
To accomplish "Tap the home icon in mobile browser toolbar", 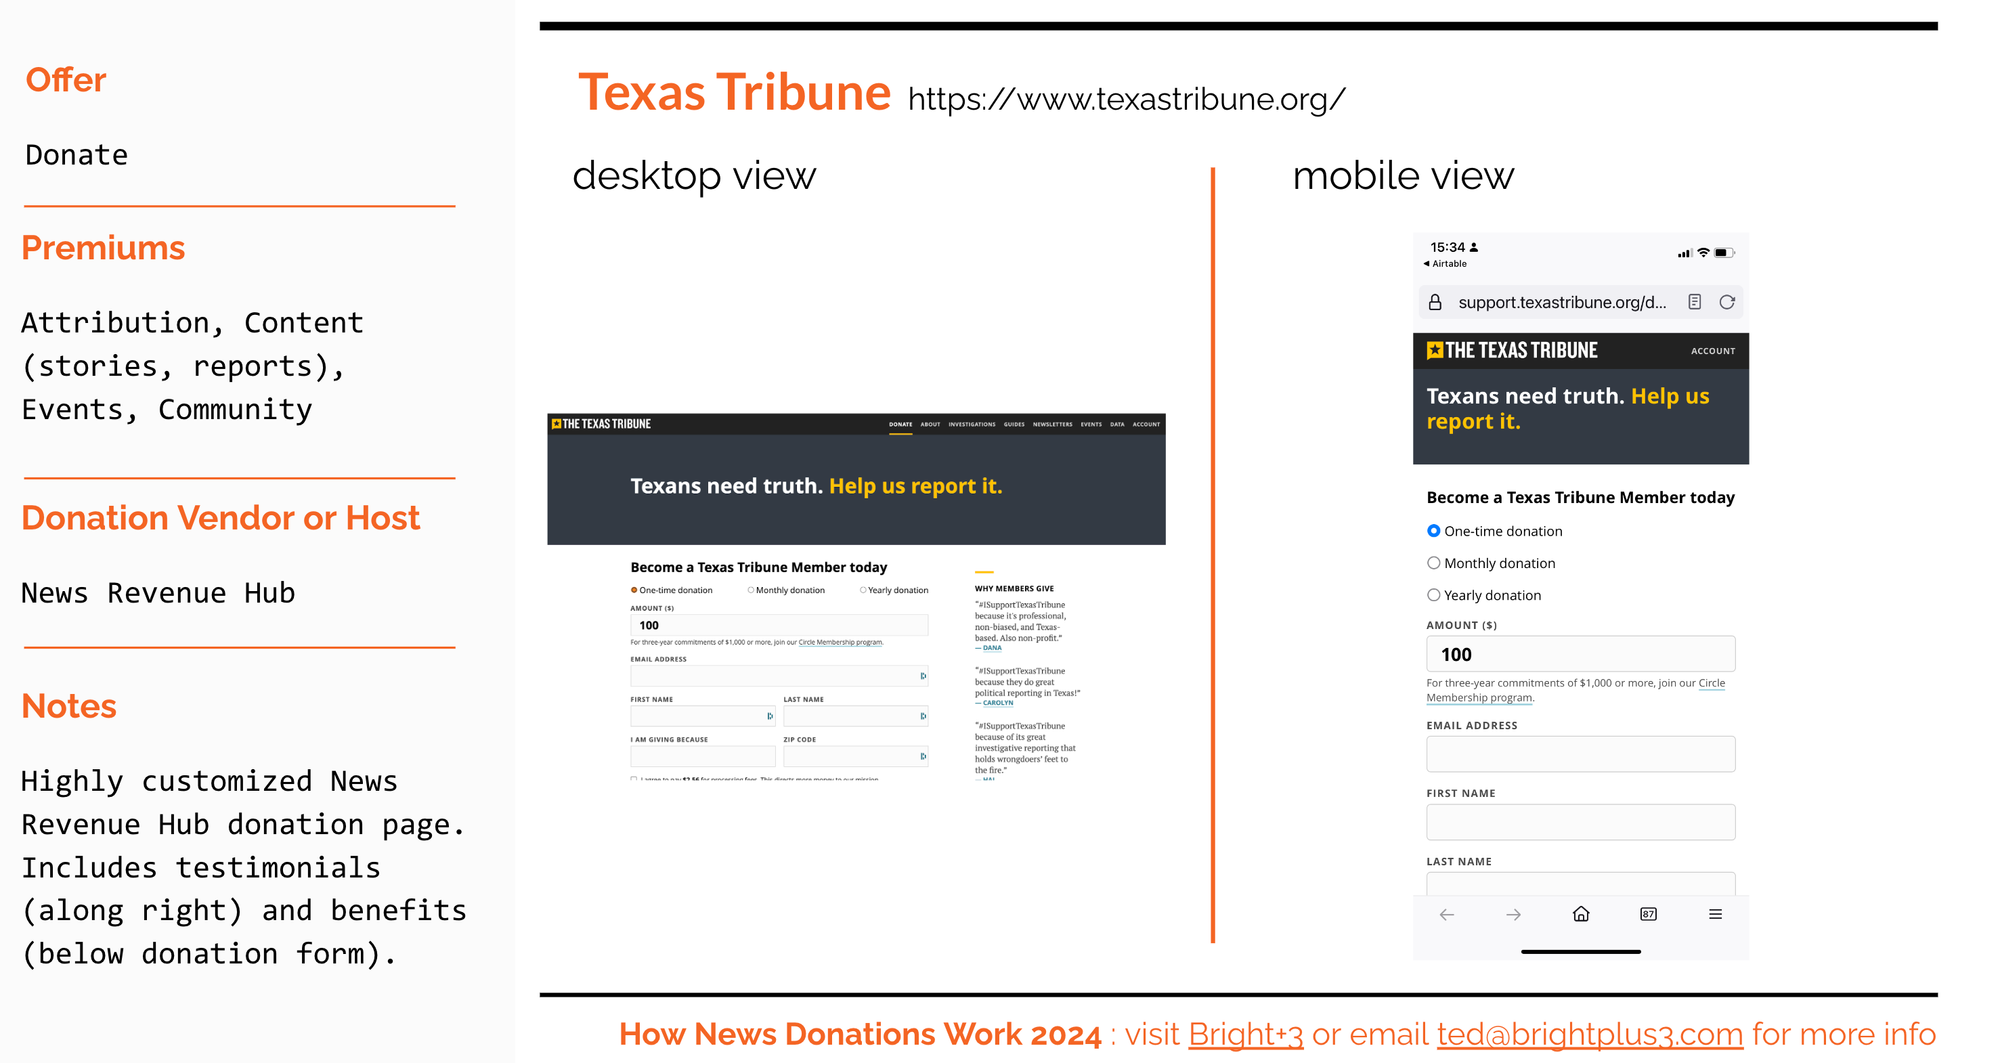I will [1581, 914].
